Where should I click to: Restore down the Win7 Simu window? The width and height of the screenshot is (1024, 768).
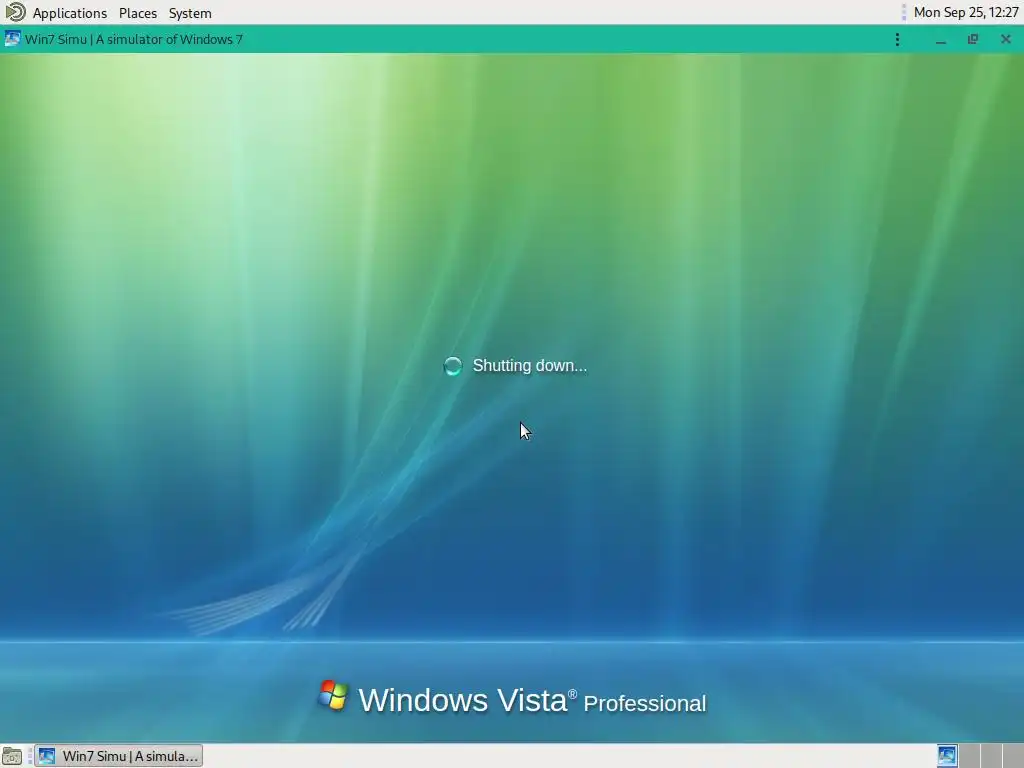click(972, 40)
